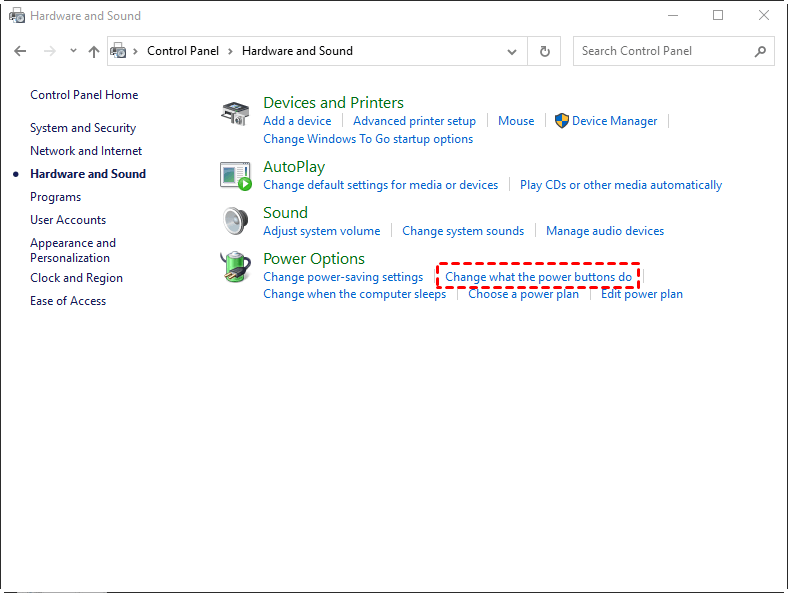Image resolution: width=788 pixels, height=593 pixels.
Task: Open Device Manager link
Action: 614,121
